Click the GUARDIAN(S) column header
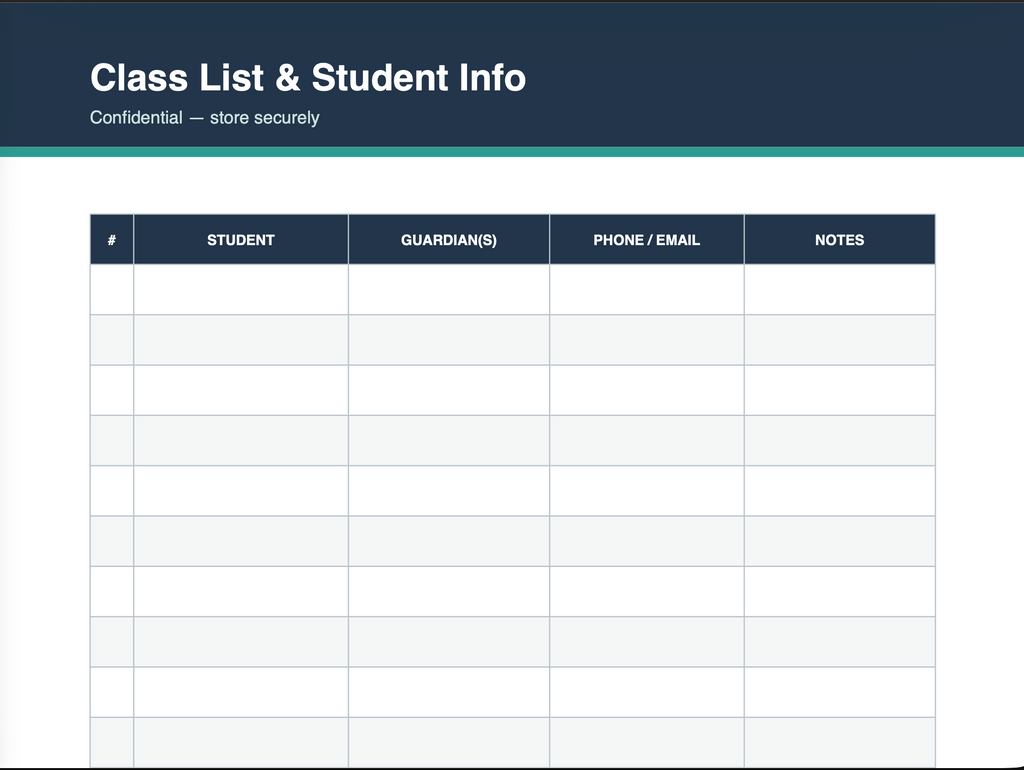1024x770 pixels. tap(449, 240)
